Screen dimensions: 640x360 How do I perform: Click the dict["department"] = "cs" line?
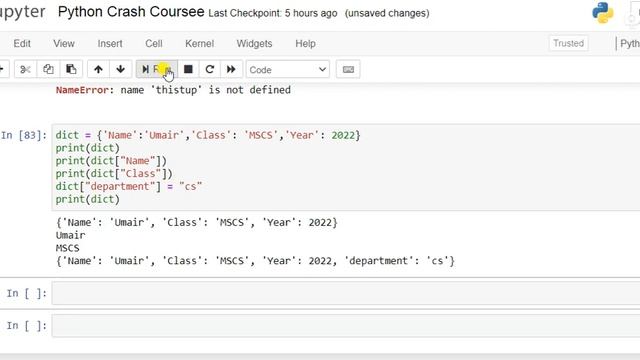tap(129, 187)
